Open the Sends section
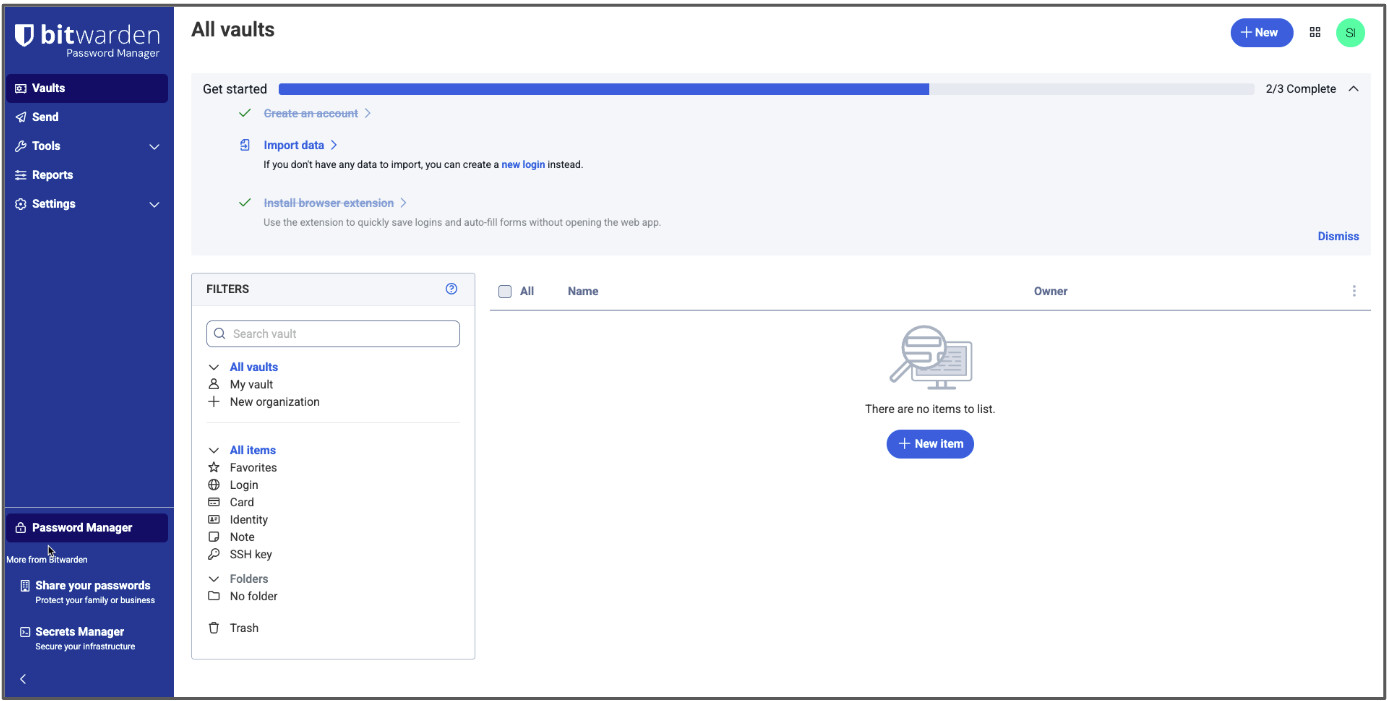The height and width of the screenshot is (701, 1387). 40,117
